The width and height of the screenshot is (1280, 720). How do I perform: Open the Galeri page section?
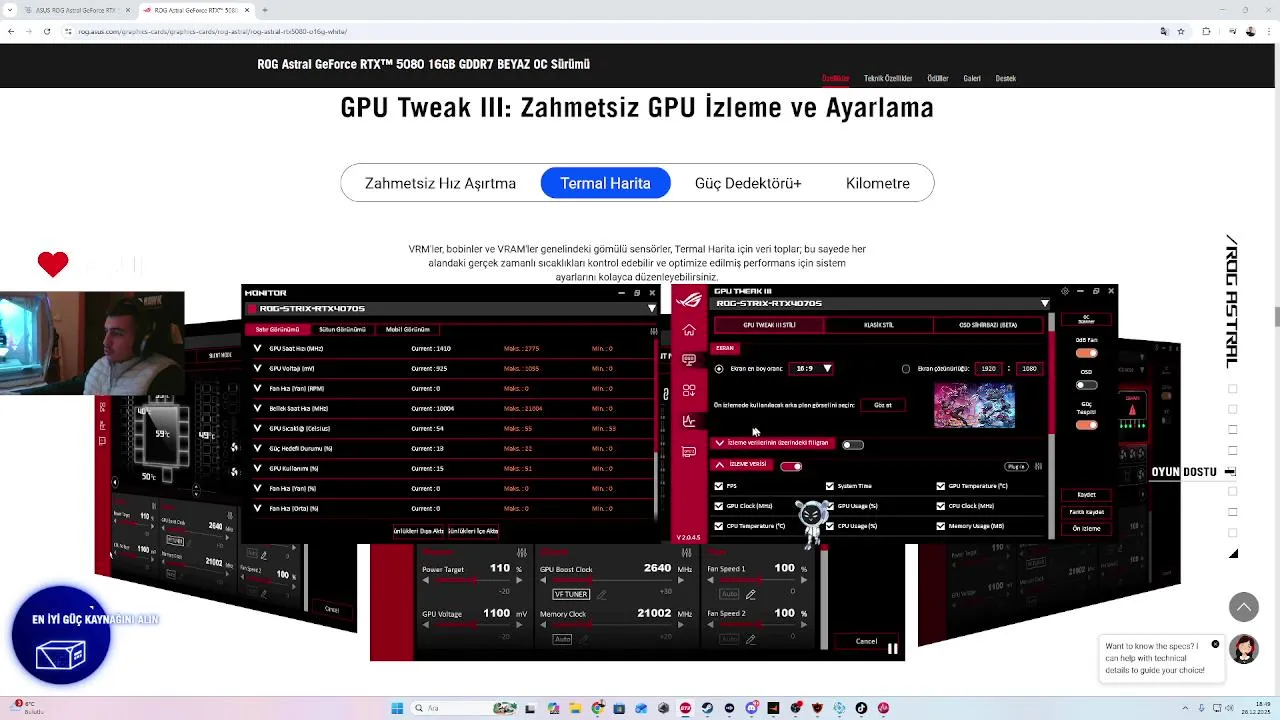972,78
